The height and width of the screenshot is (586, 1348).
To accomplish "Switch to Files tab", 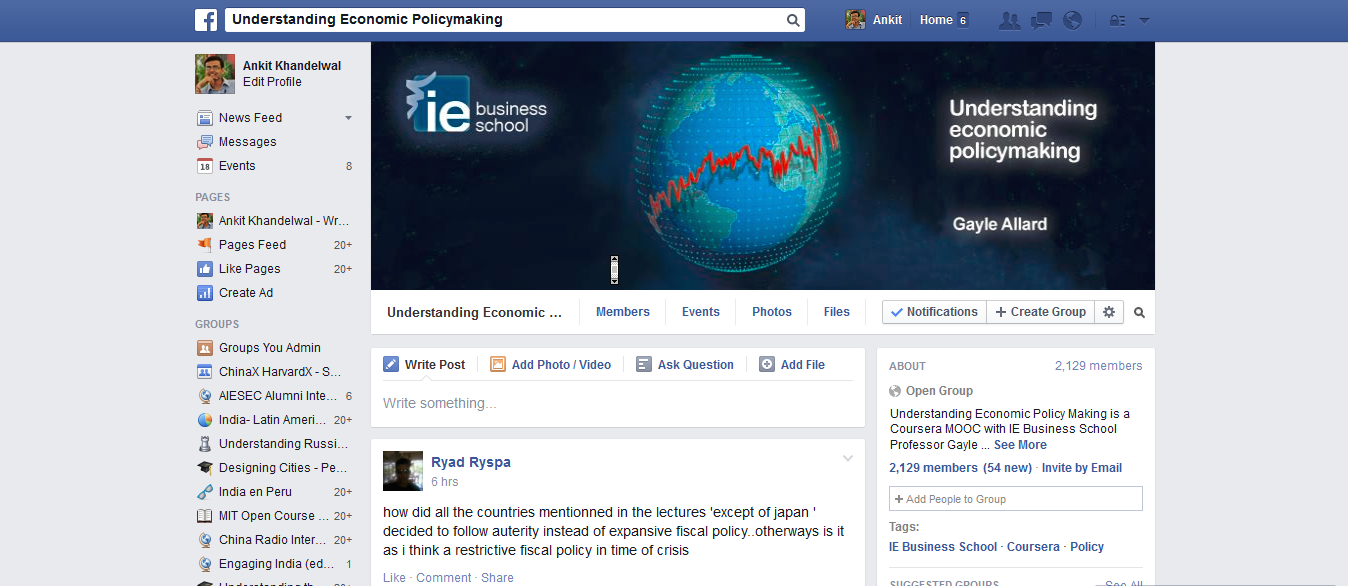I will (x=837, y=312).
